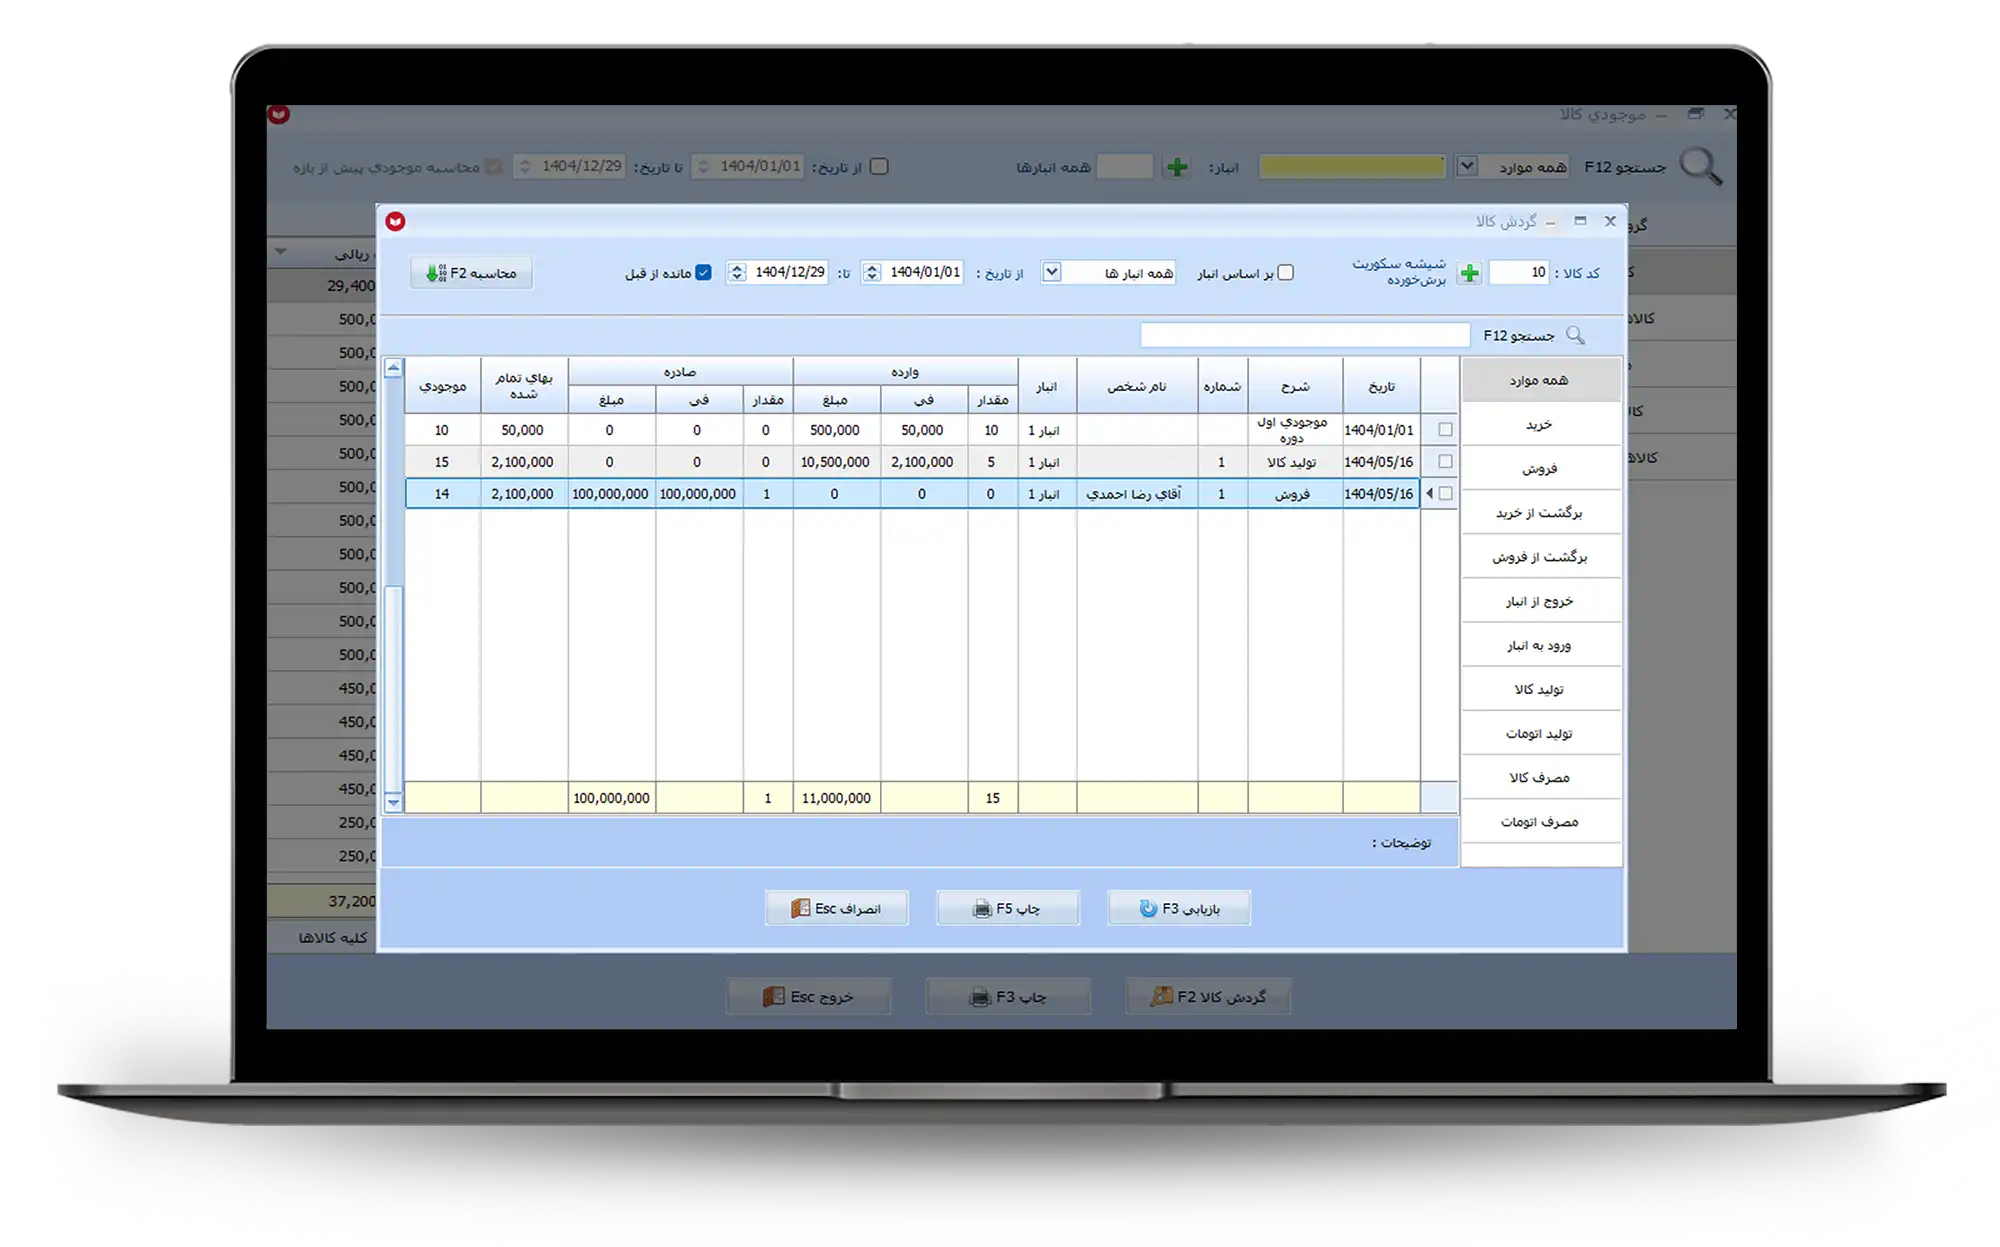Viewport: 2000px width, 1247px height.
Task: Toggle محاسبه موجودی پیش از بازه checkbox
Action: point(494,166)
